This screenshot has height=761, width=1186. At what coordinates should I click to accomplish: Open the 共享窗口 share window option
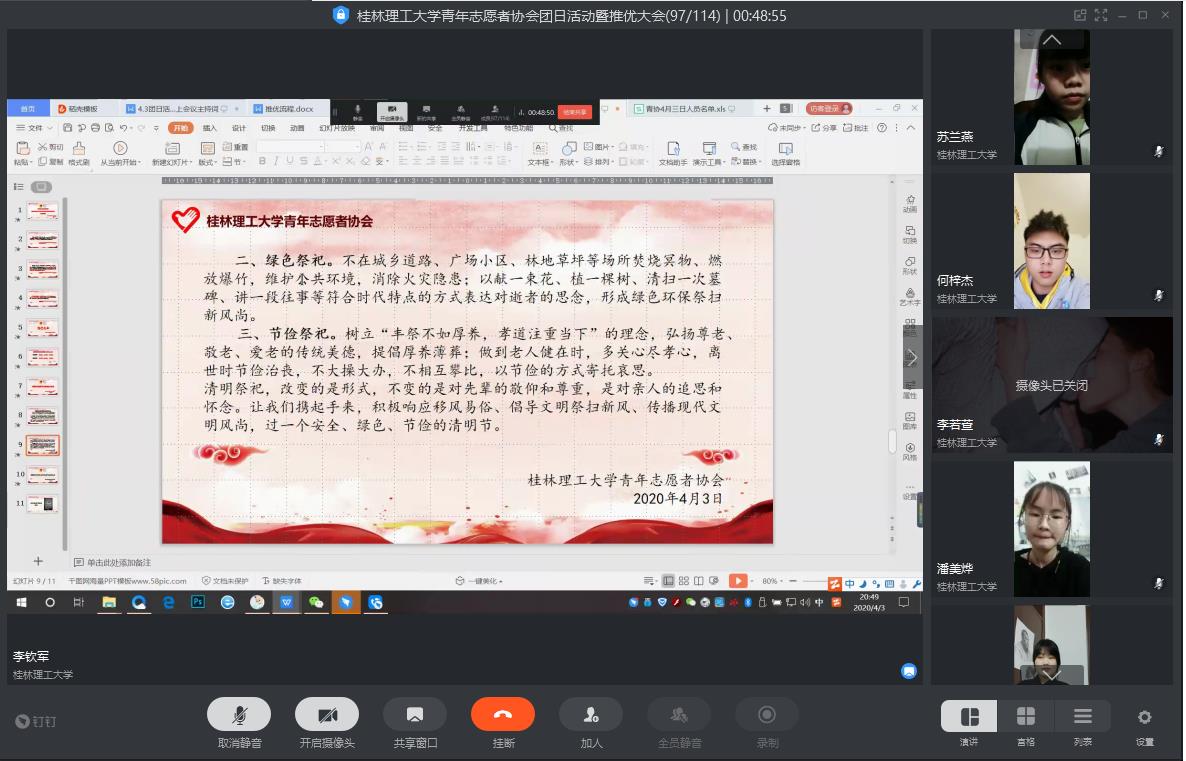[x=414, y=714]
